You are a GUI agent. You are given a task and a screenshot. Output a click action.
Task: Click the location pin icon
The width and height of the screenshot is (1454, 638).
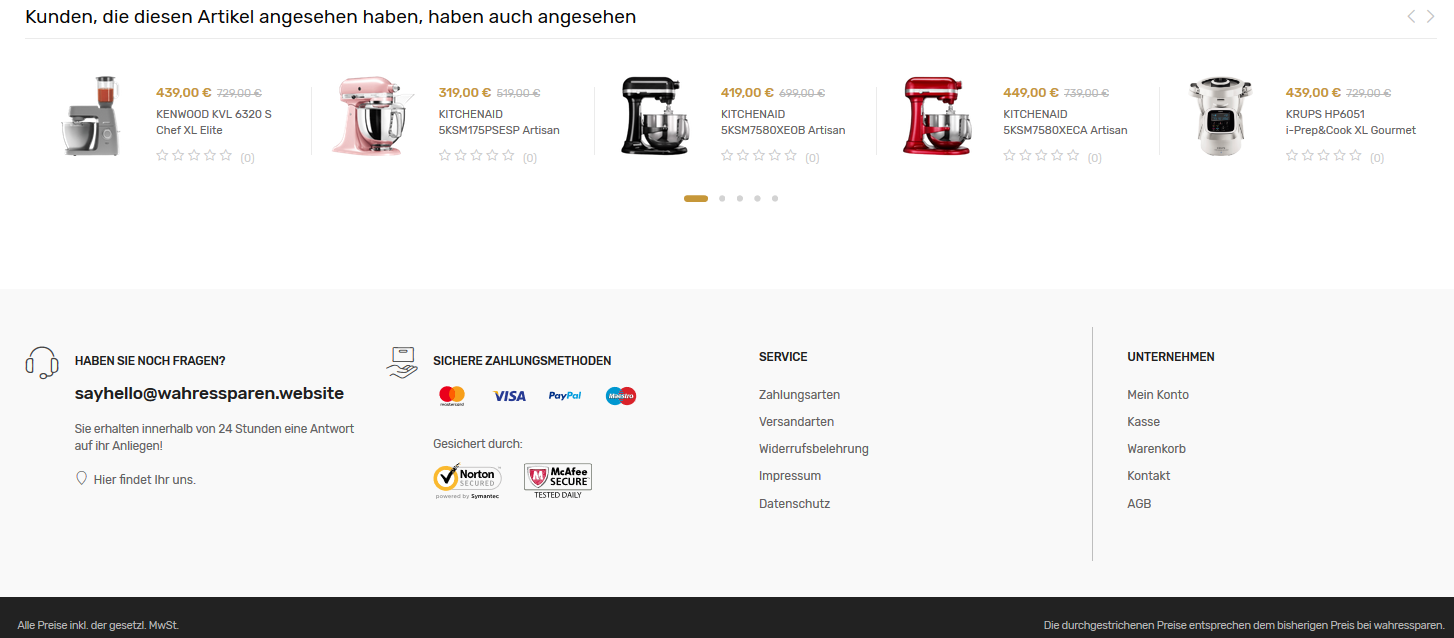click(82, 479)
